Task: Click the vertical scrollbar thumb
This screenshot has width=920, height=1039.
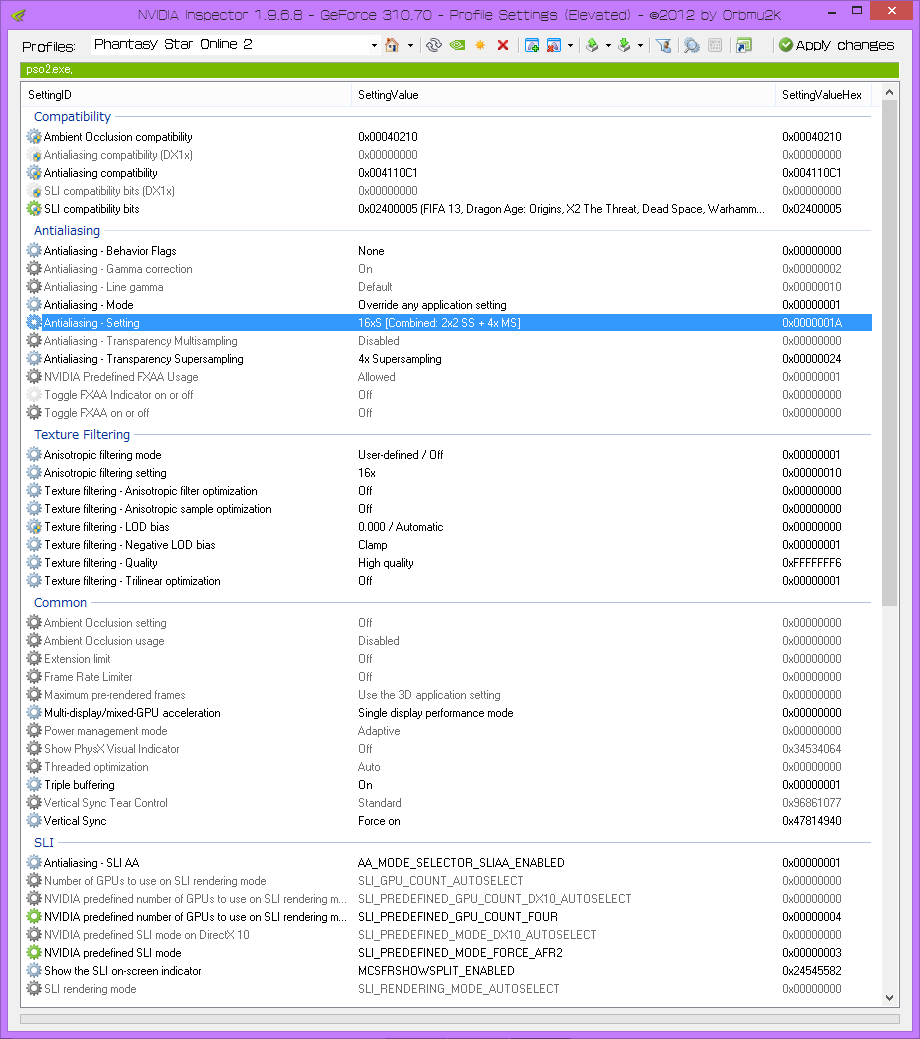Action: pos(890,353)
